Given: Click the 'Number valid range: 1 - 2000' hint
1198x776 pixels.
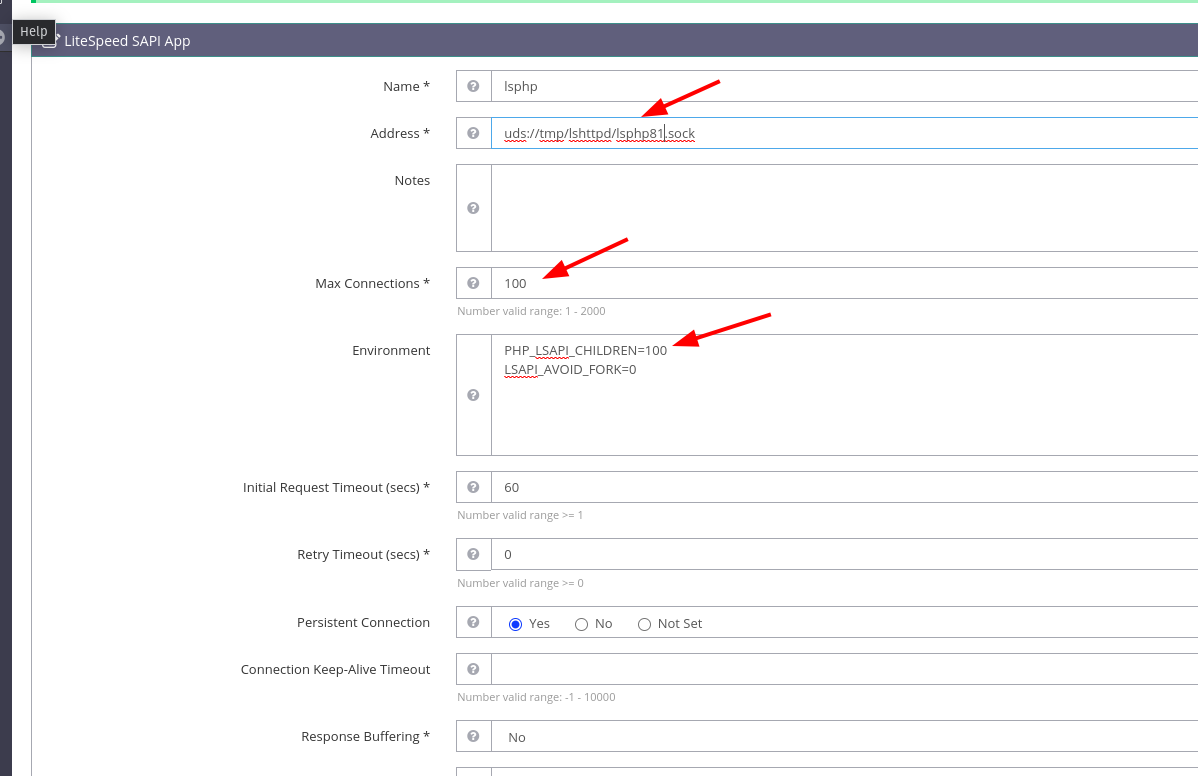Looking at the screenshot, I should tap(531, 311).
